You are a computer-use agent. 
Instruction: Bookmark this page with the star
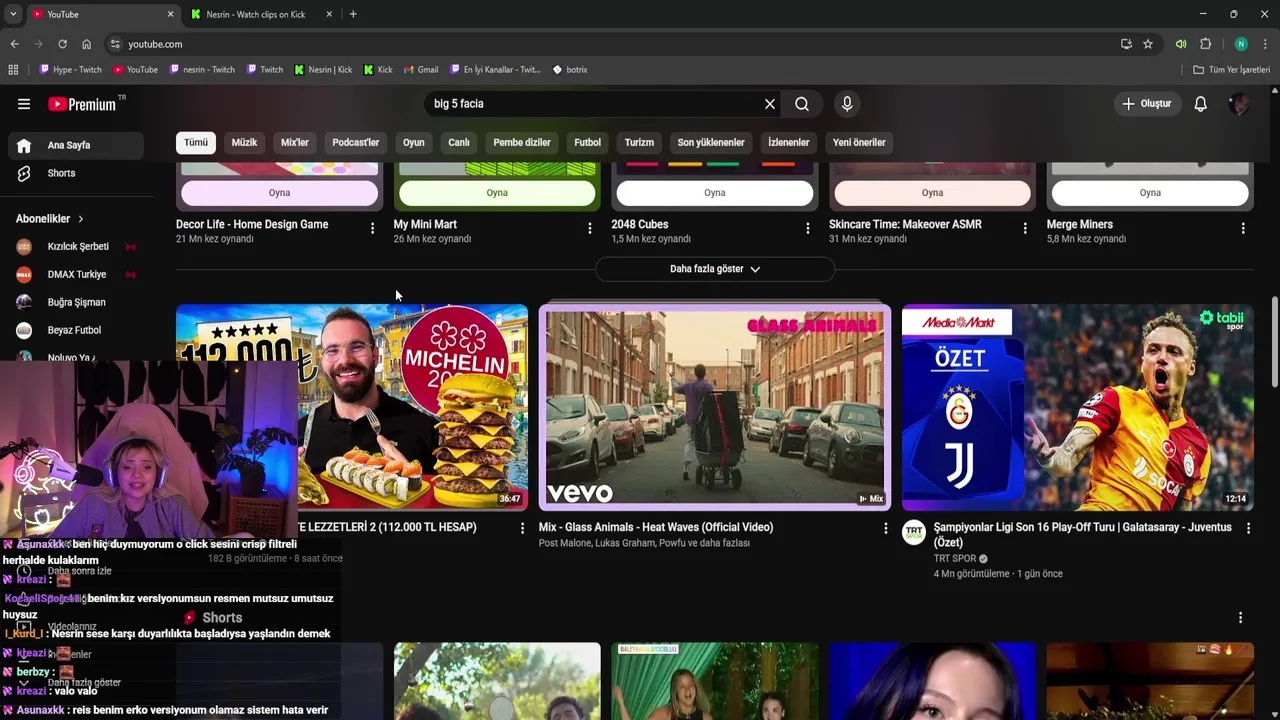tap(1148, 44)
